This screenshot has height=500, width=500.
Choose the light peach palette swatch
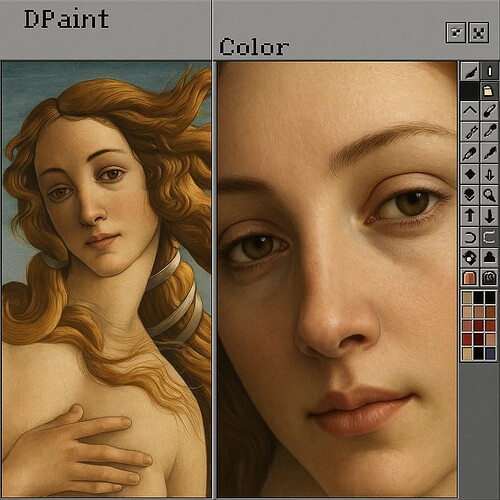(x=467, y=312)
